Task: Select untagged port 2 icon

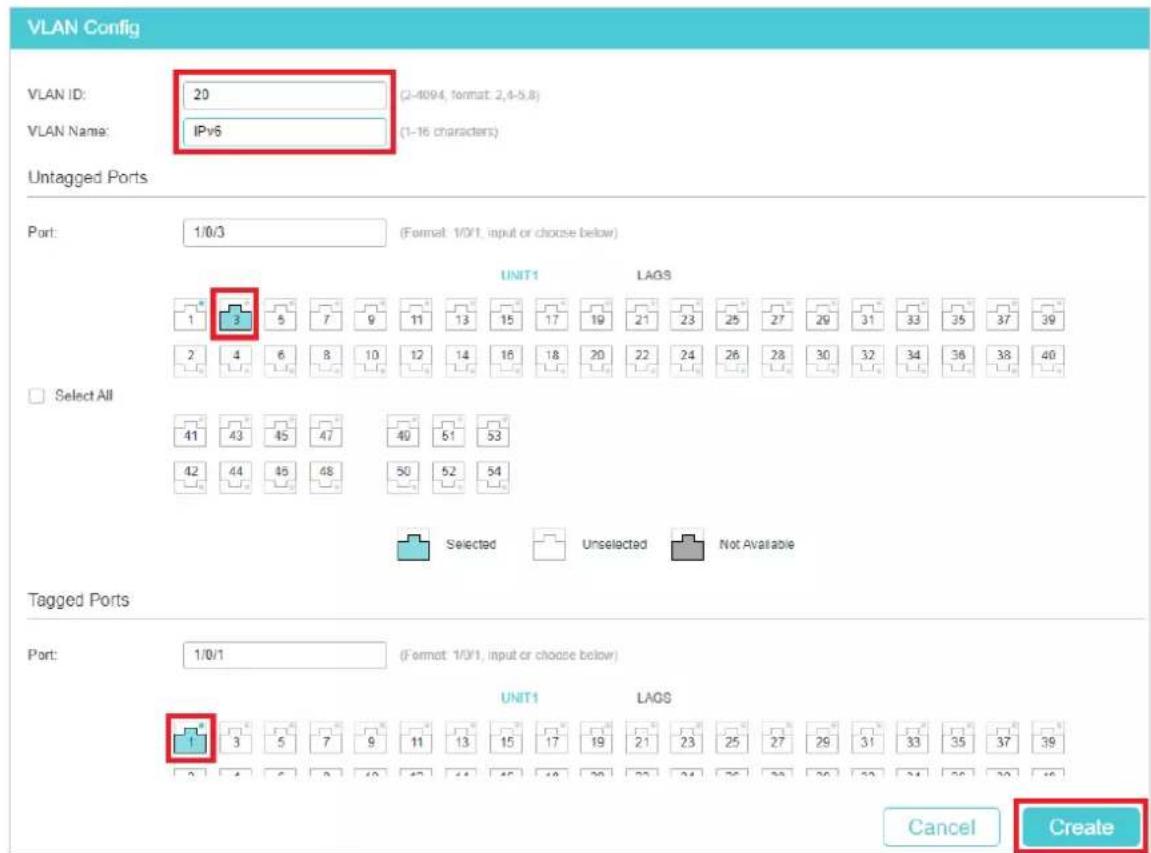Action: click(190, 360)
